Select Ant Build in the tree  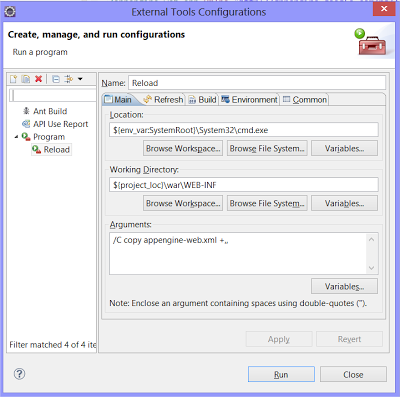coord(50,111)
